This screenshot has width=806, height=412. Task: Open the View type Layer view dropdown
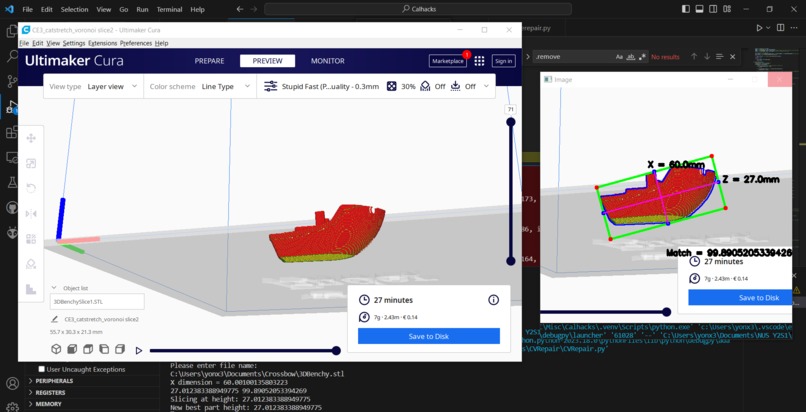94,86
